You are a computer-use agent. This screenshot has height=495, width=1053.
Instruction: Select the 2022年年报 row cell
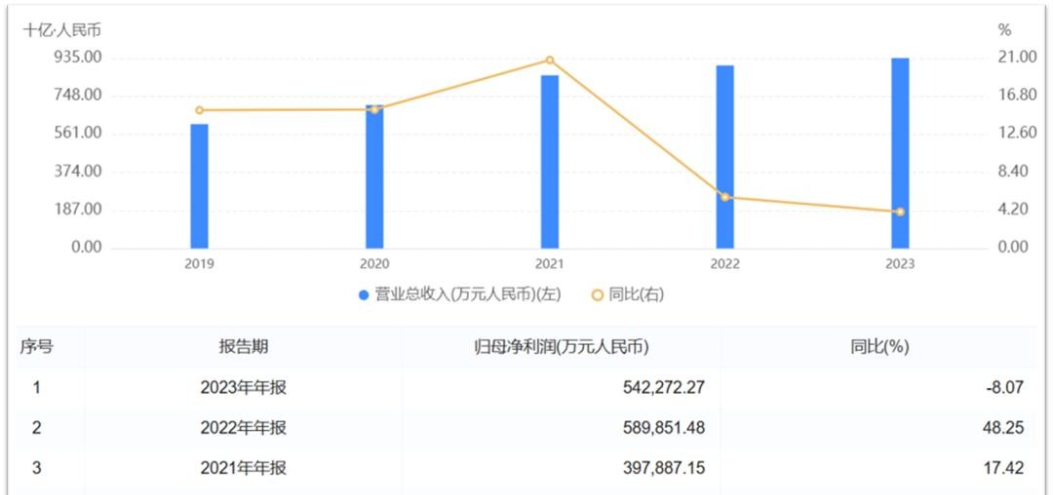[244, 428]
